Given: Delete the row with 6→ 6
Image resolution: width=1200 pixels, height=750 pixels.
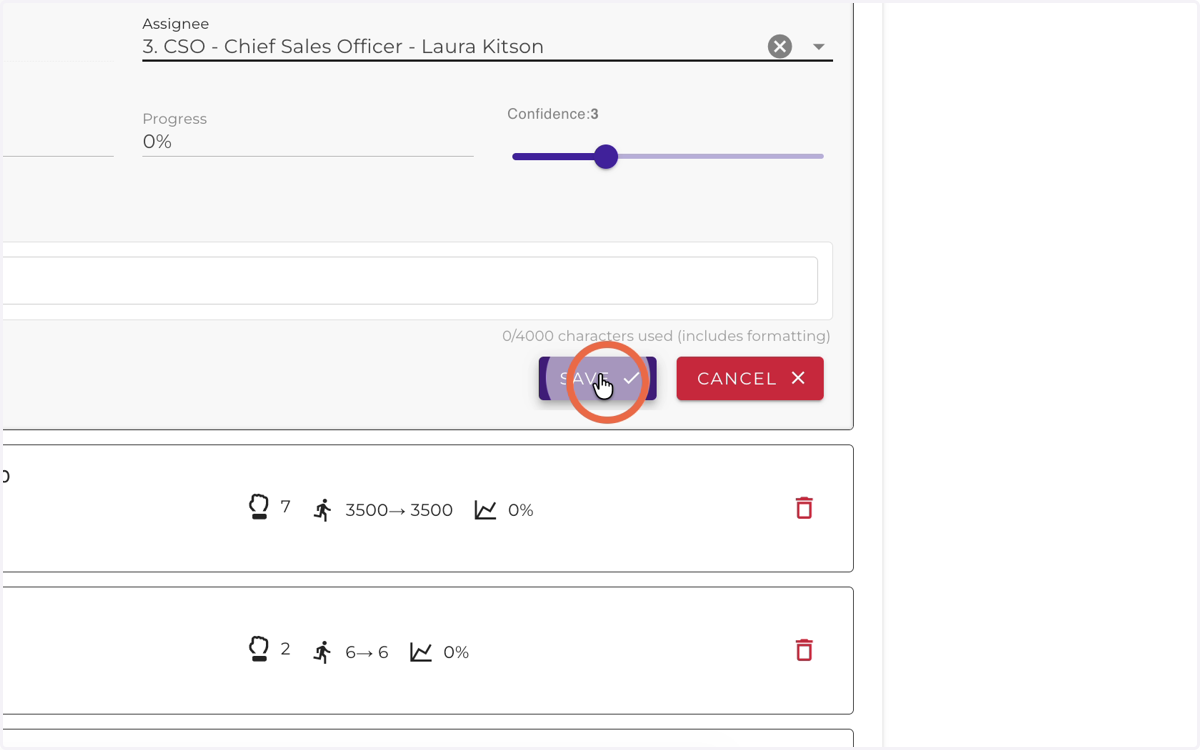Looking at the screenshot, I should [x=804, y=650].
